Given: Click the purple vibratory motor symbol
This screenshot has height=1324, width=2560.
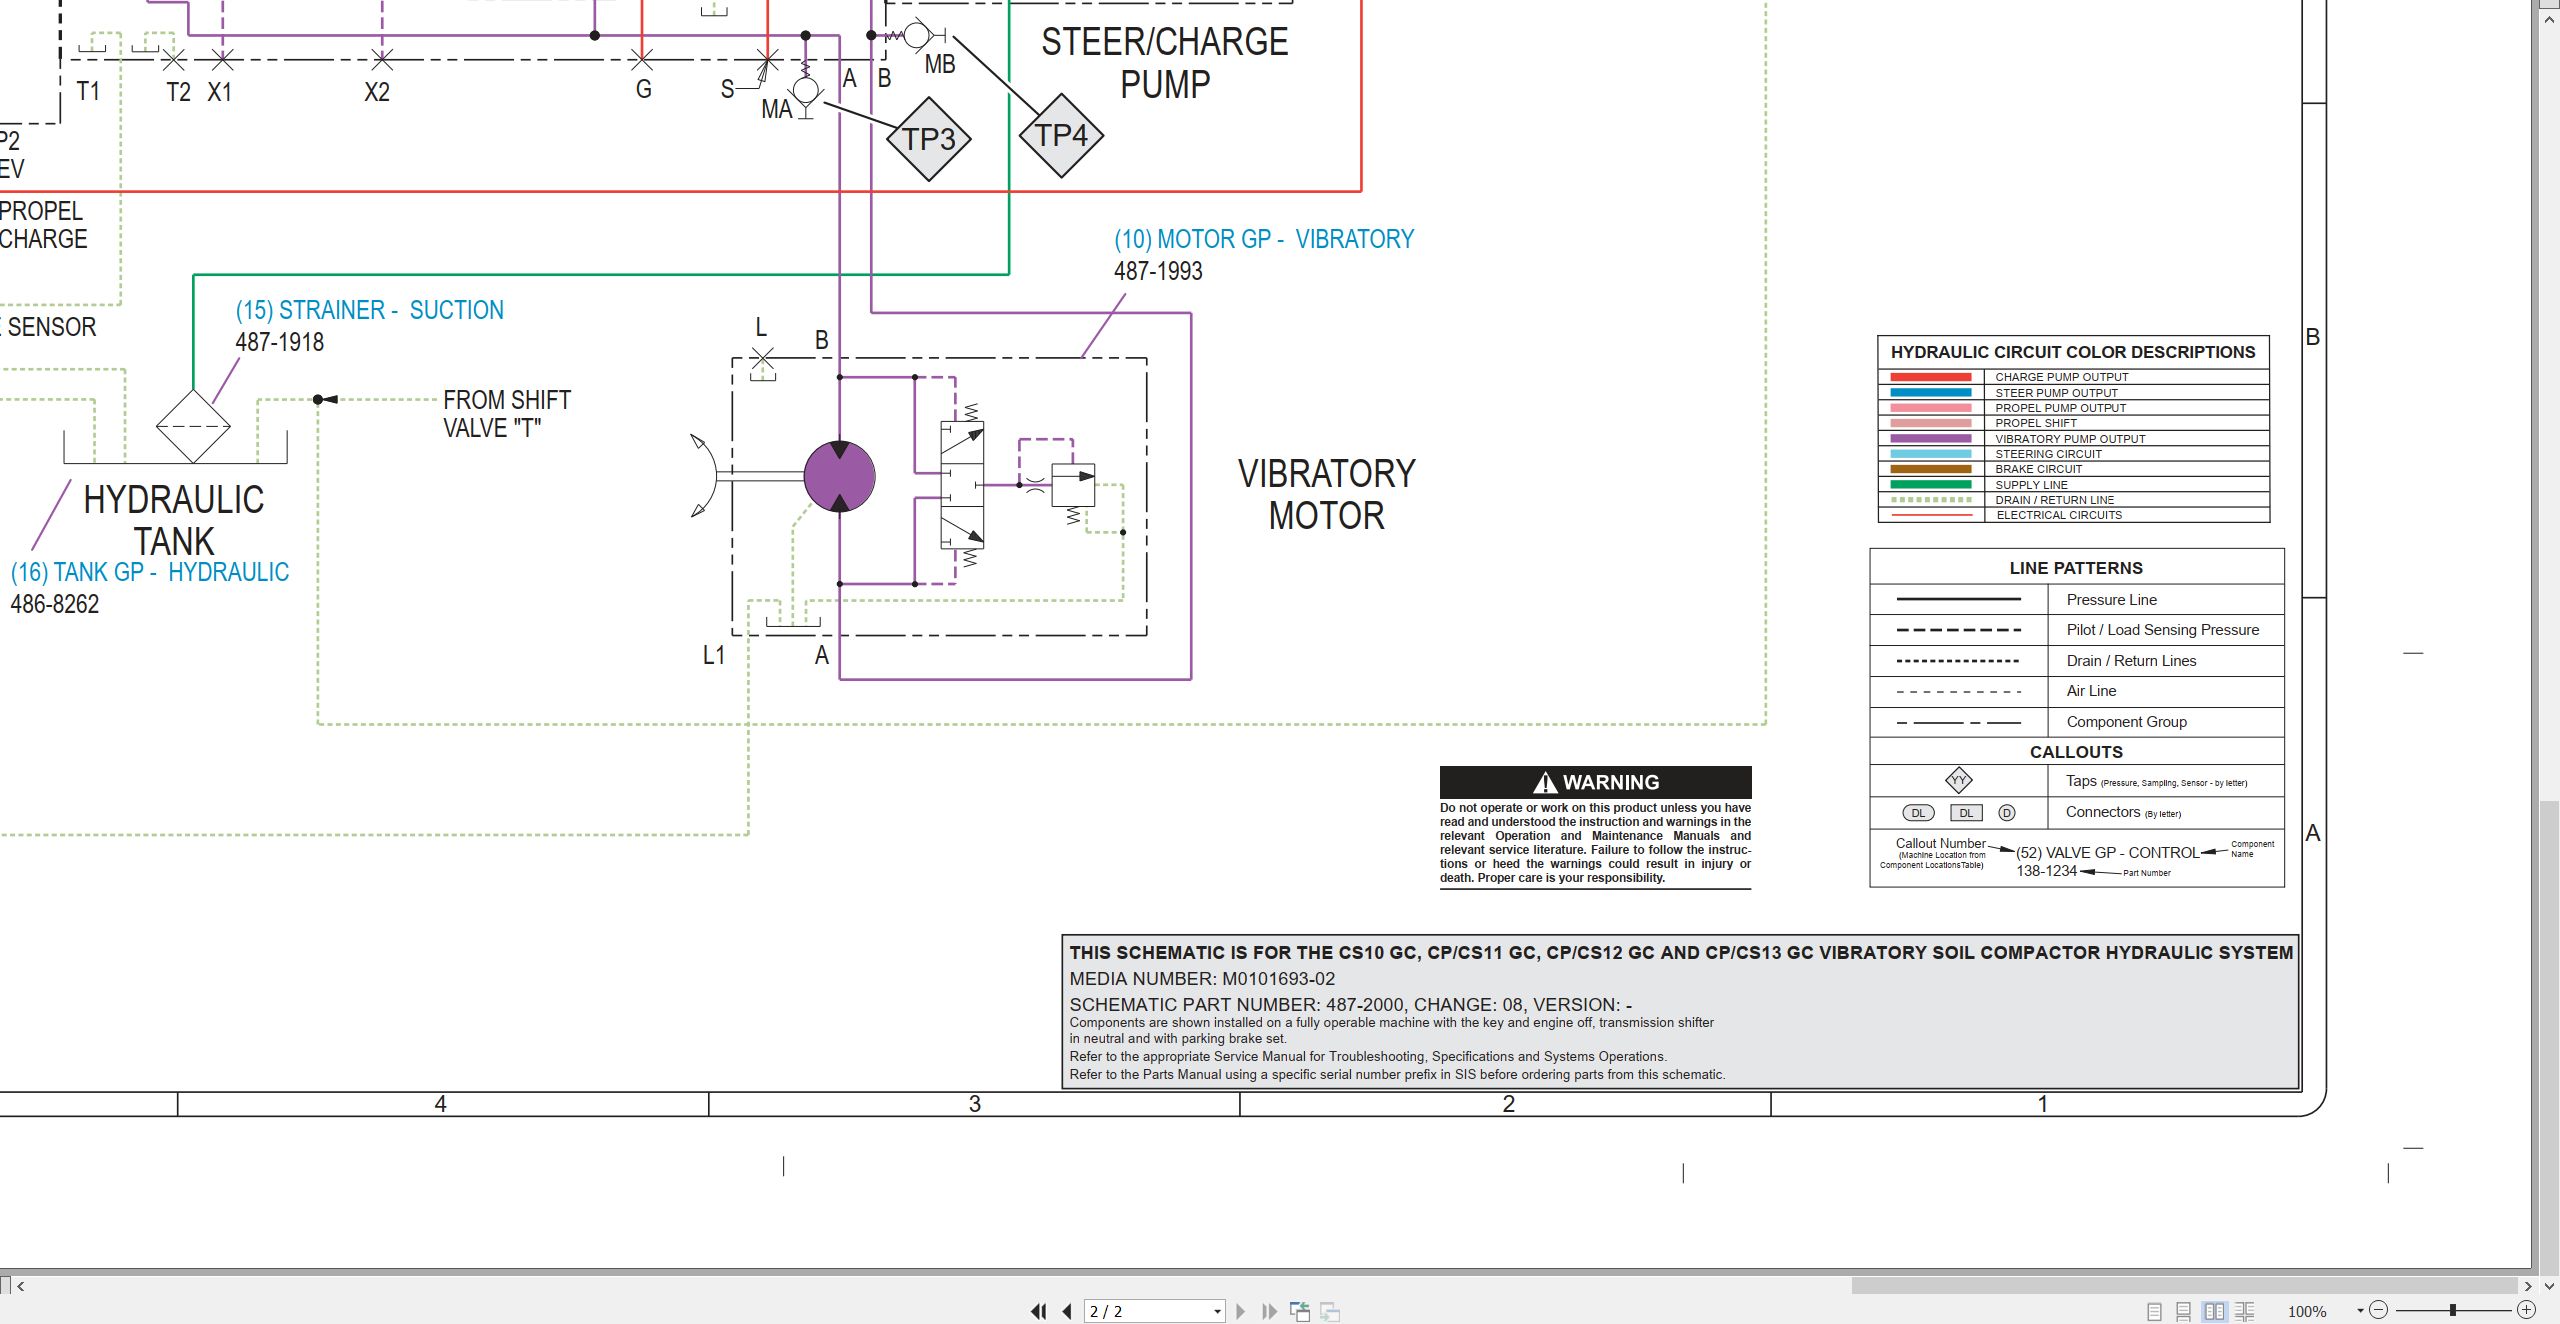Looking at the screenshot, I should coord(840,477).
